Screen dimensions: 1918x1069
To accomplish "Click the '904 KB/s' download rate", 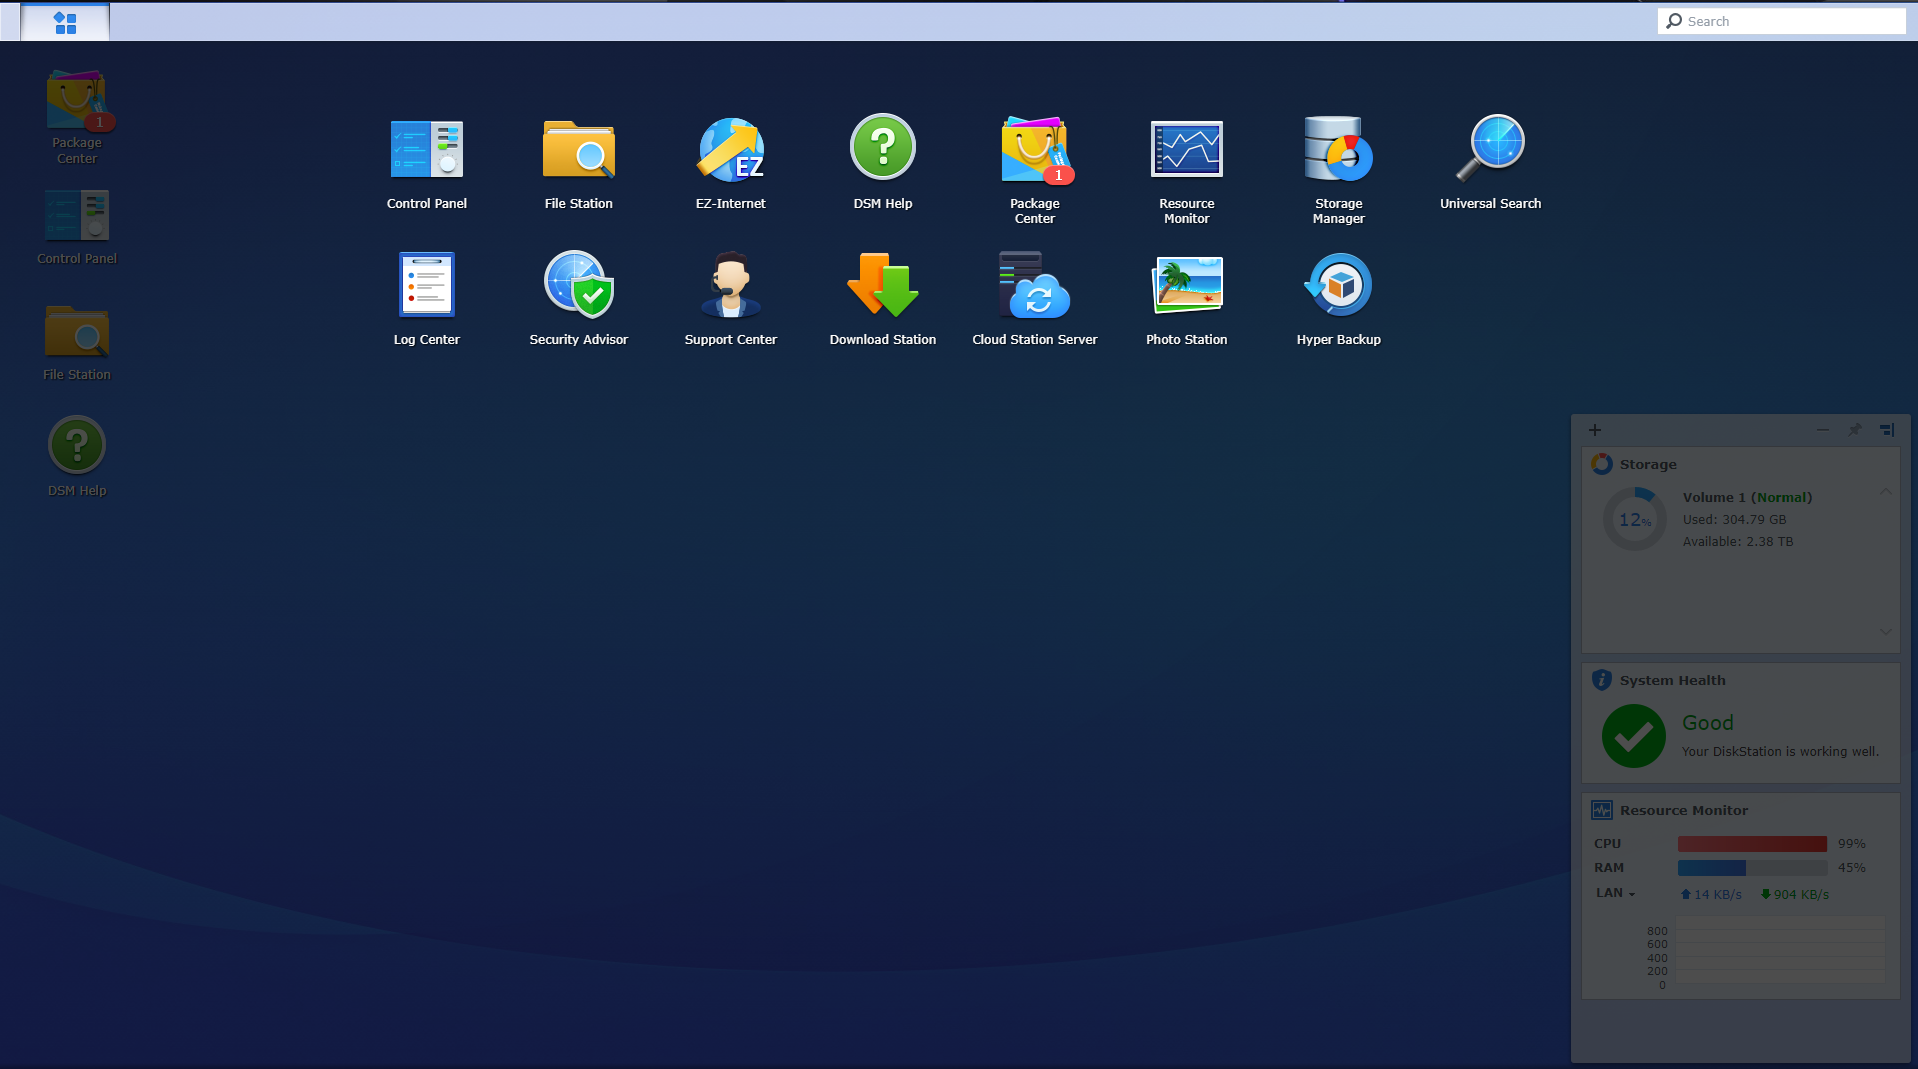I will (1795, 894).
